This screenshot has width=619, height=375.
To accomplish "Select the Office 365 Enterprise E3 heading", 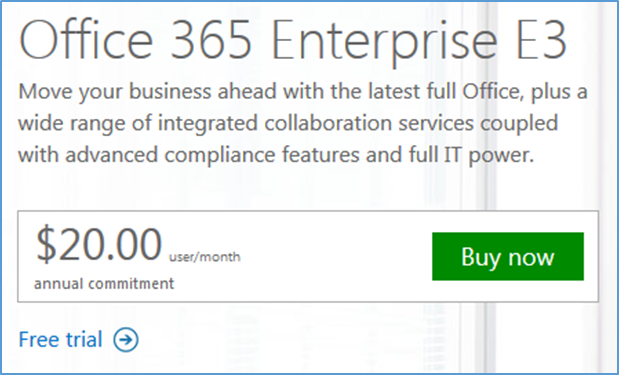I will tap(293, 40).
